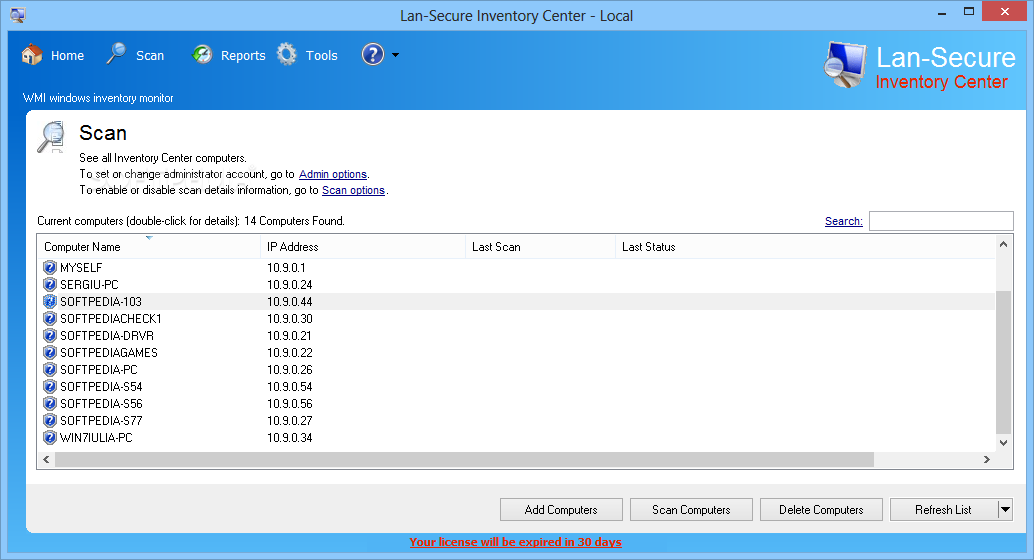Click the status icon beside WIN7IULIA-PC
The height and width of the screenshot is (560, 1034).
(49, 437)
